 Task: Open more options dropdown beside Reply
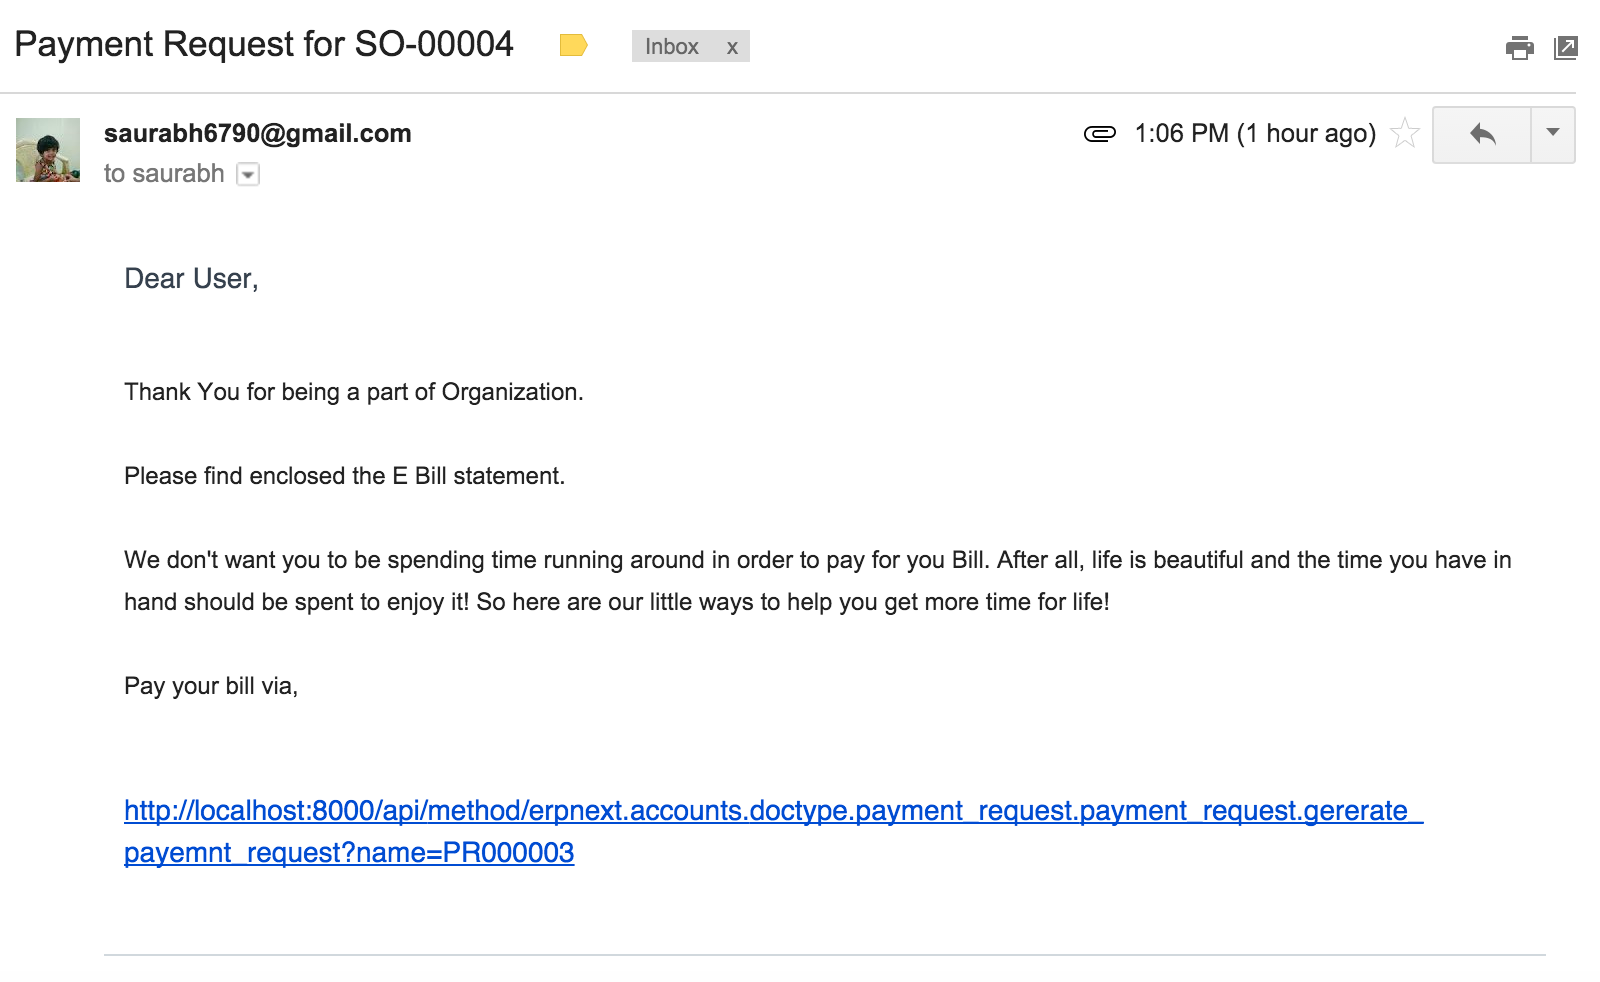(x=1553, y=133)
